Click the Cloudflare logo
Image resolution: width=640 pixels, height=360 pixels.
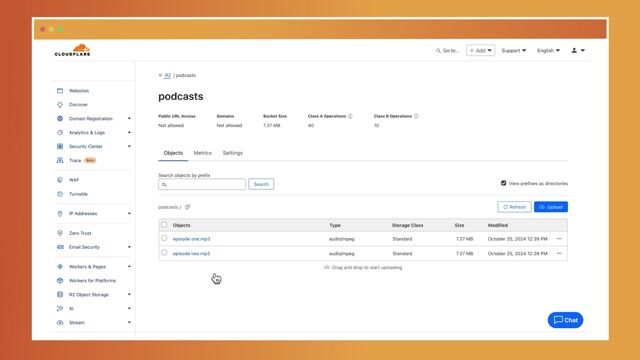[72, 50]
